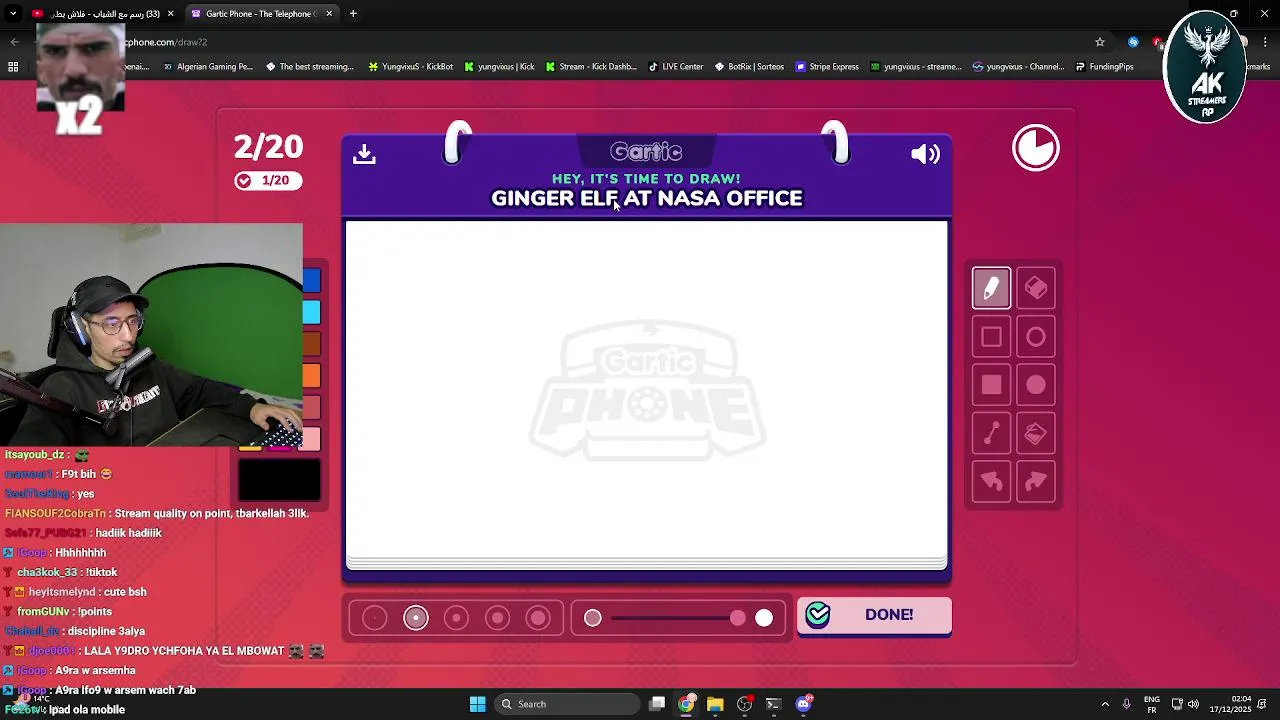Click the browser address bar URL
The image size is (1280, 720).
click(x=166, y=42)
